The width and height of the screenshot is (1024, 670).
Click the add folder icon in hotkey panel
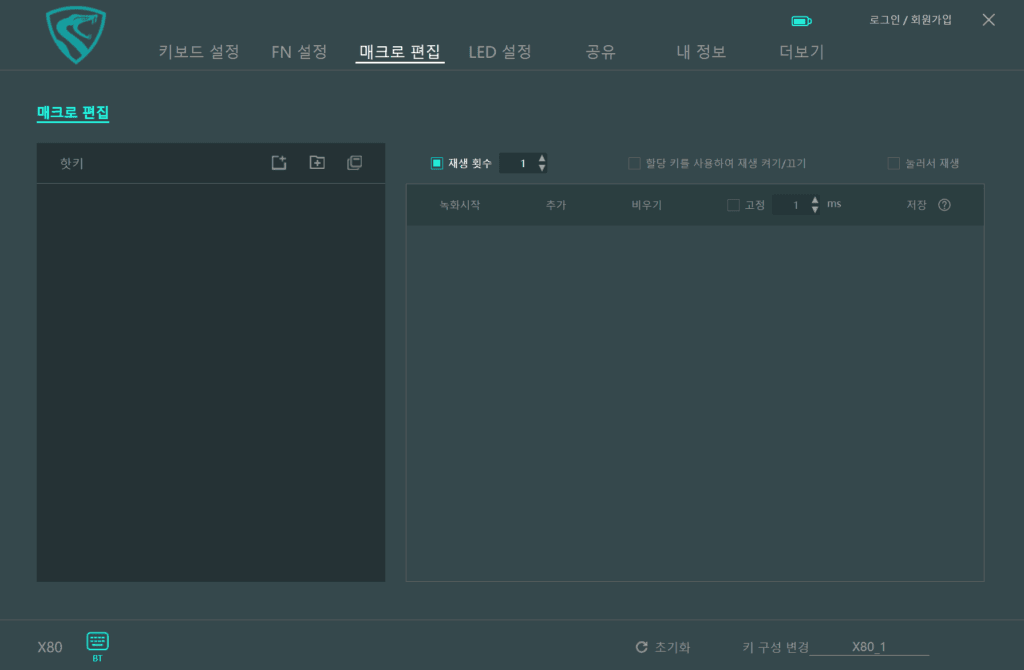tap(317, 163)
